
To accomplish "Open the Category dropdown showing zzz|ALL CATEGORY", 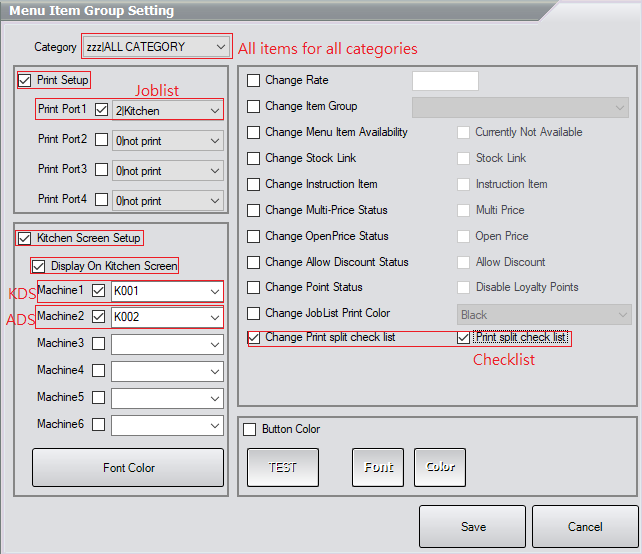I will click(x=156, y=47).
